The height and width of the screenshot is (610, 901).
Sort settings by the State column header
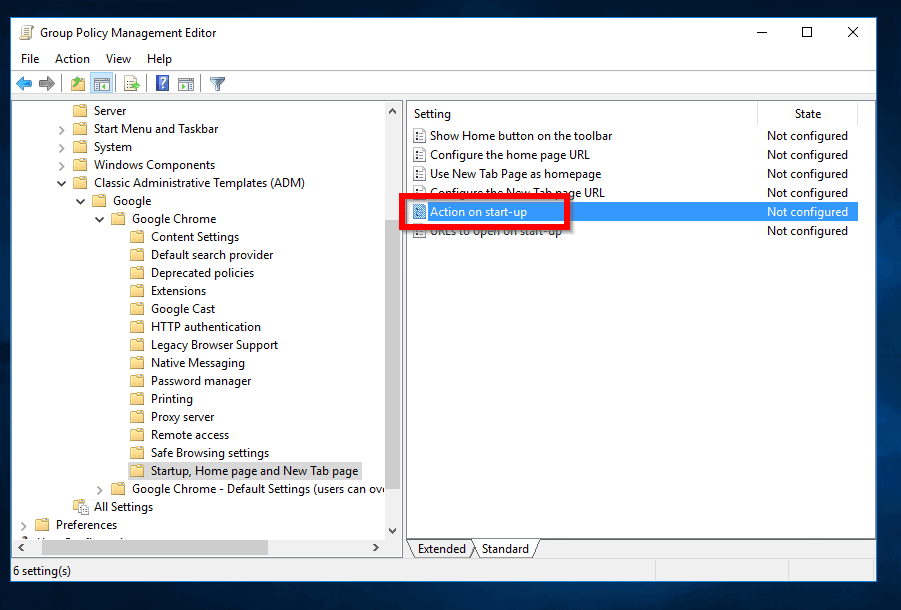point(807,114)
